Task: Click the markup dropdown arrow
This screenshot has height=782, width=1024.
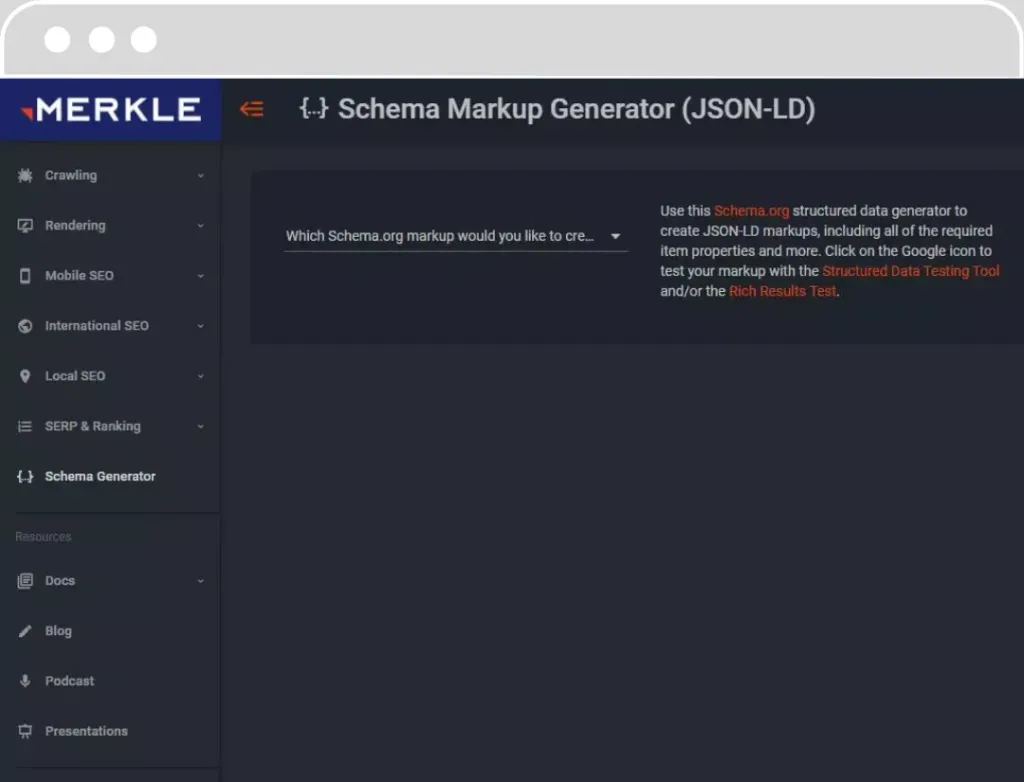Action: click(x=615, y=236)
